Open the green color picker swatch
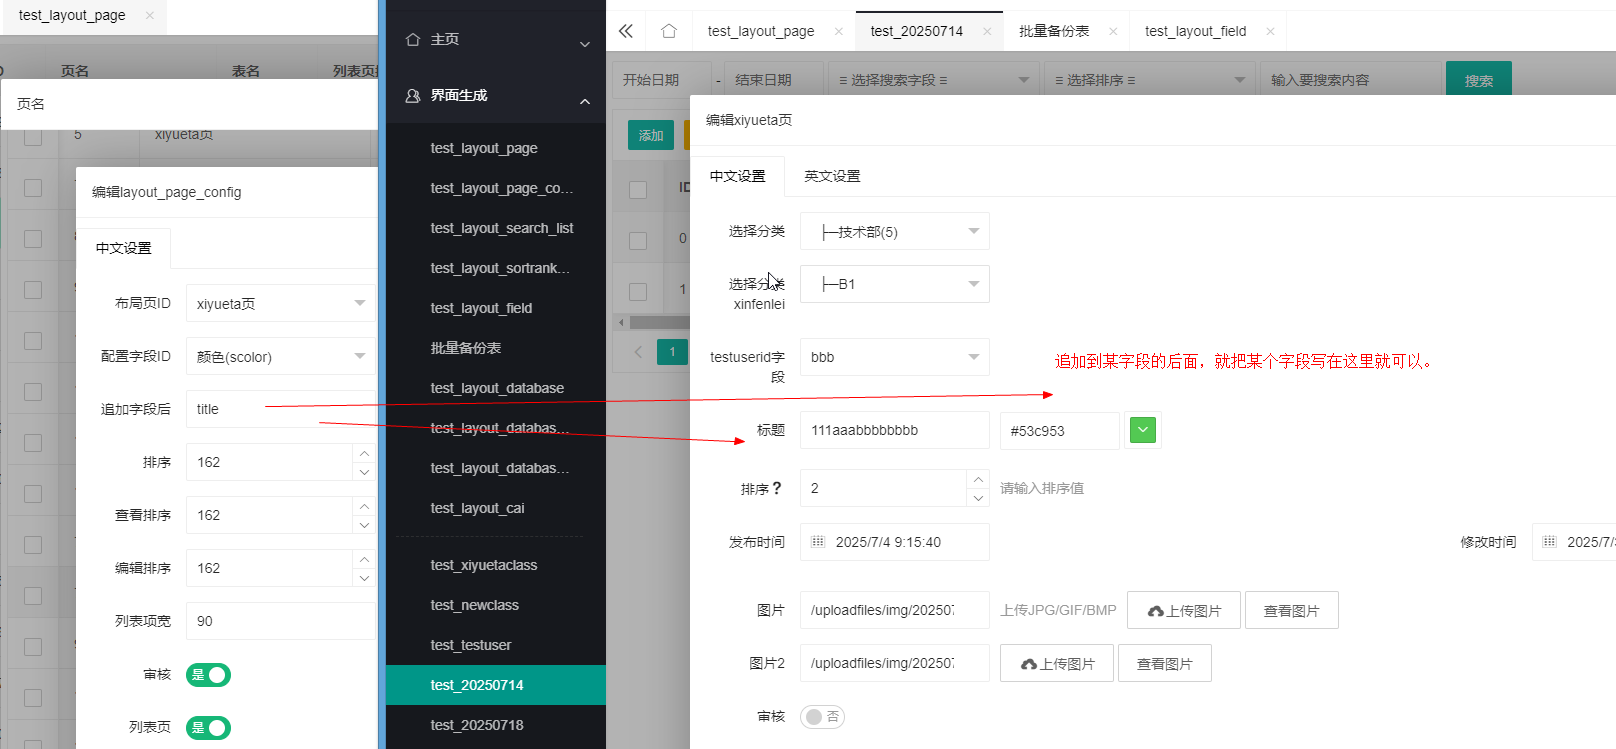Screen dimensions: 1616x749 click(x=1142, y=430)
